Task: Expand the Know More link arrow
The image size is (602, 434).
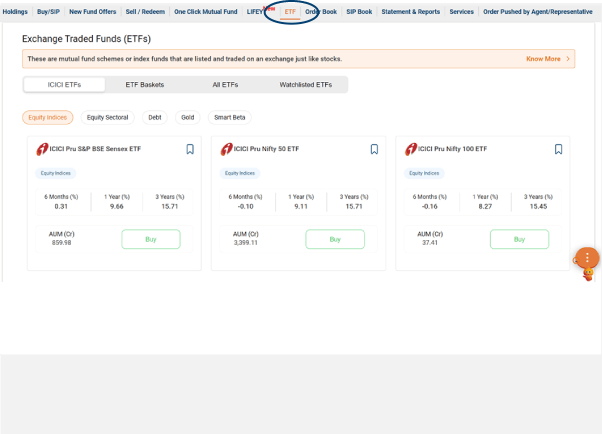Action: [x=568, y=59]
